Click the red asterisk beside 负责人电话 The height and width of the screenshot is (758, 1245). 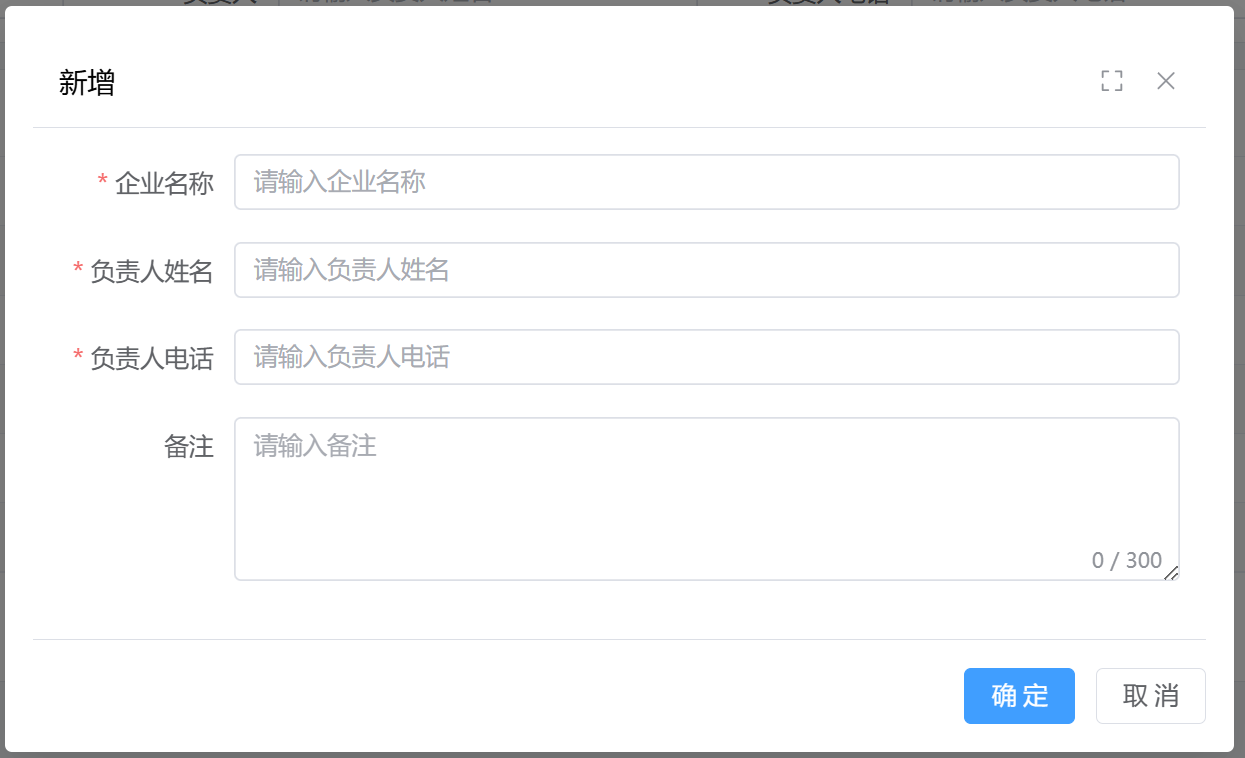coord(78,356)
